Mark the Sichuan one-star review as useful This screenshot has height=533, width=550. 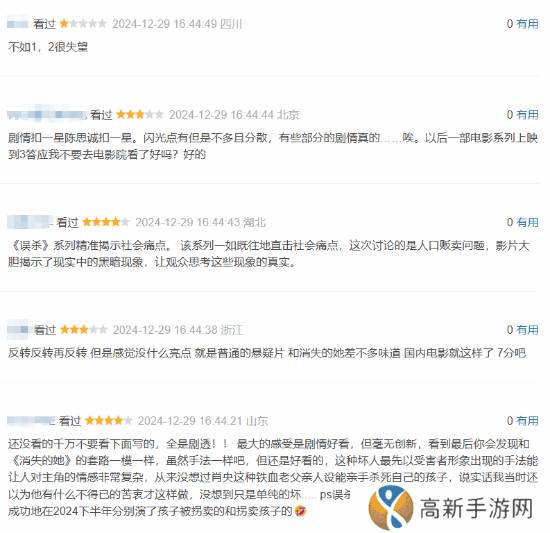pyautogui.click(x=527, y=24)
